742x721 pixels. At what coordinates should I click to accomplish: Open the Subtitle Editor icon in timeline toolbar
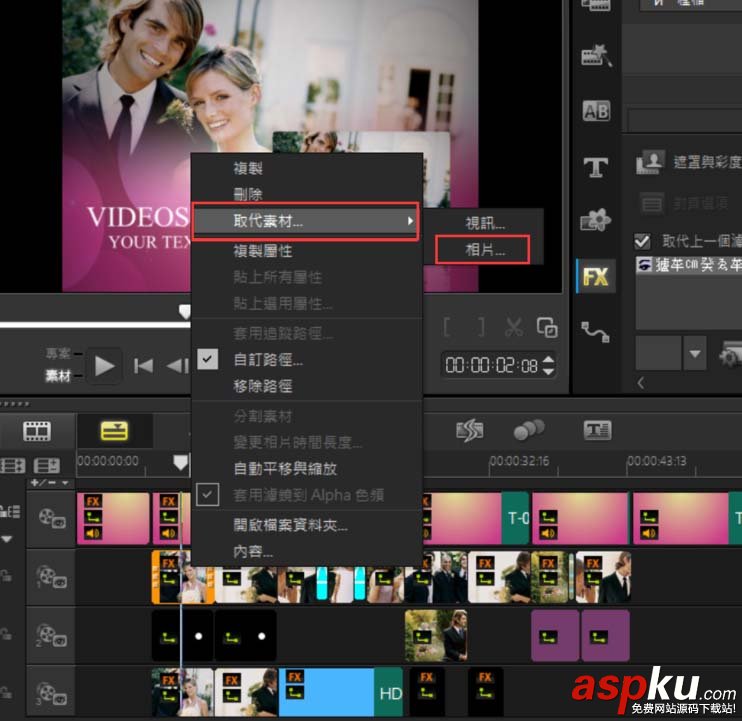(597, 430)
